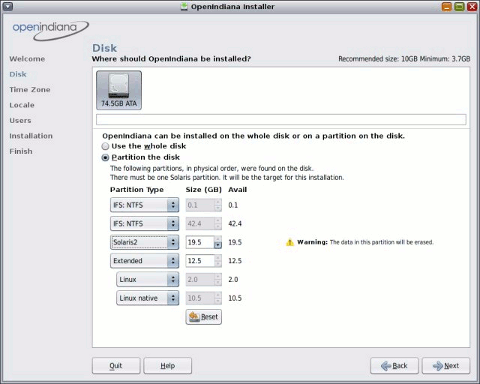The height and width of the screenshot is (384, 480).
Task: Go Back to the previous step
Action: point(394,366)
